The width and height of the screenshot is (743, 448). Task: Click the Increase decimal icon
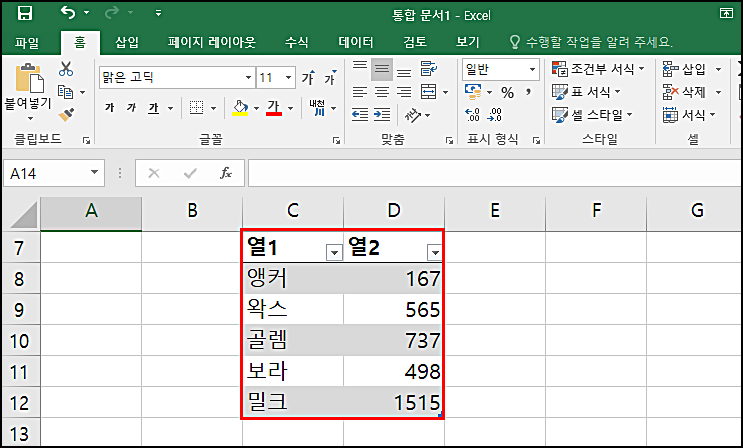tap(472, 115)
